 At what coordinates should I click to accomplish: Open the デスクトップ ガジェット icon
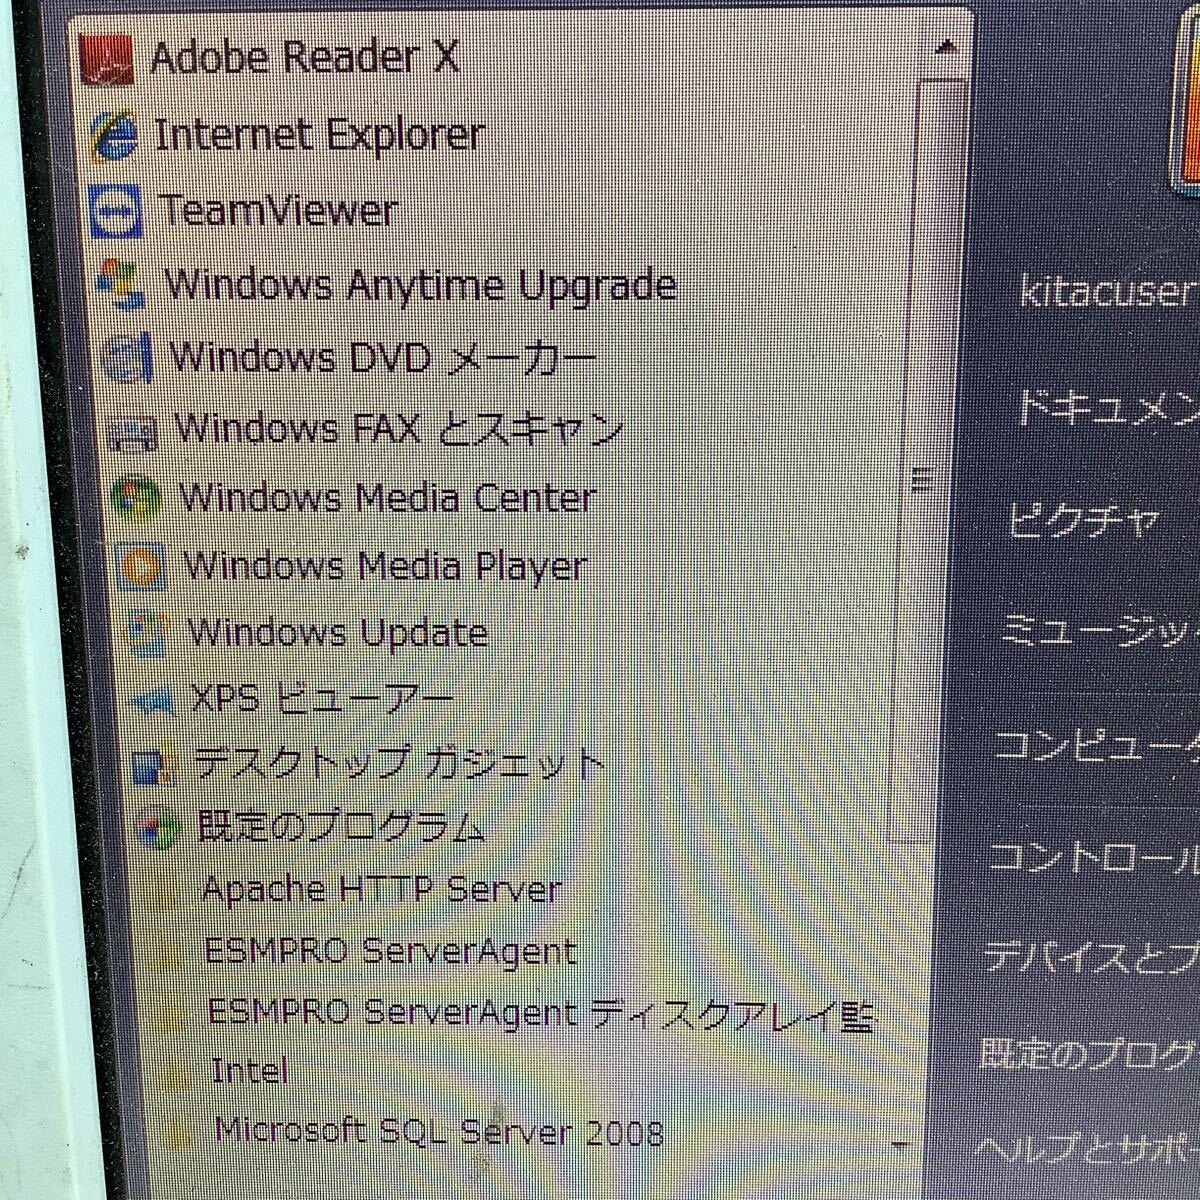154,766
